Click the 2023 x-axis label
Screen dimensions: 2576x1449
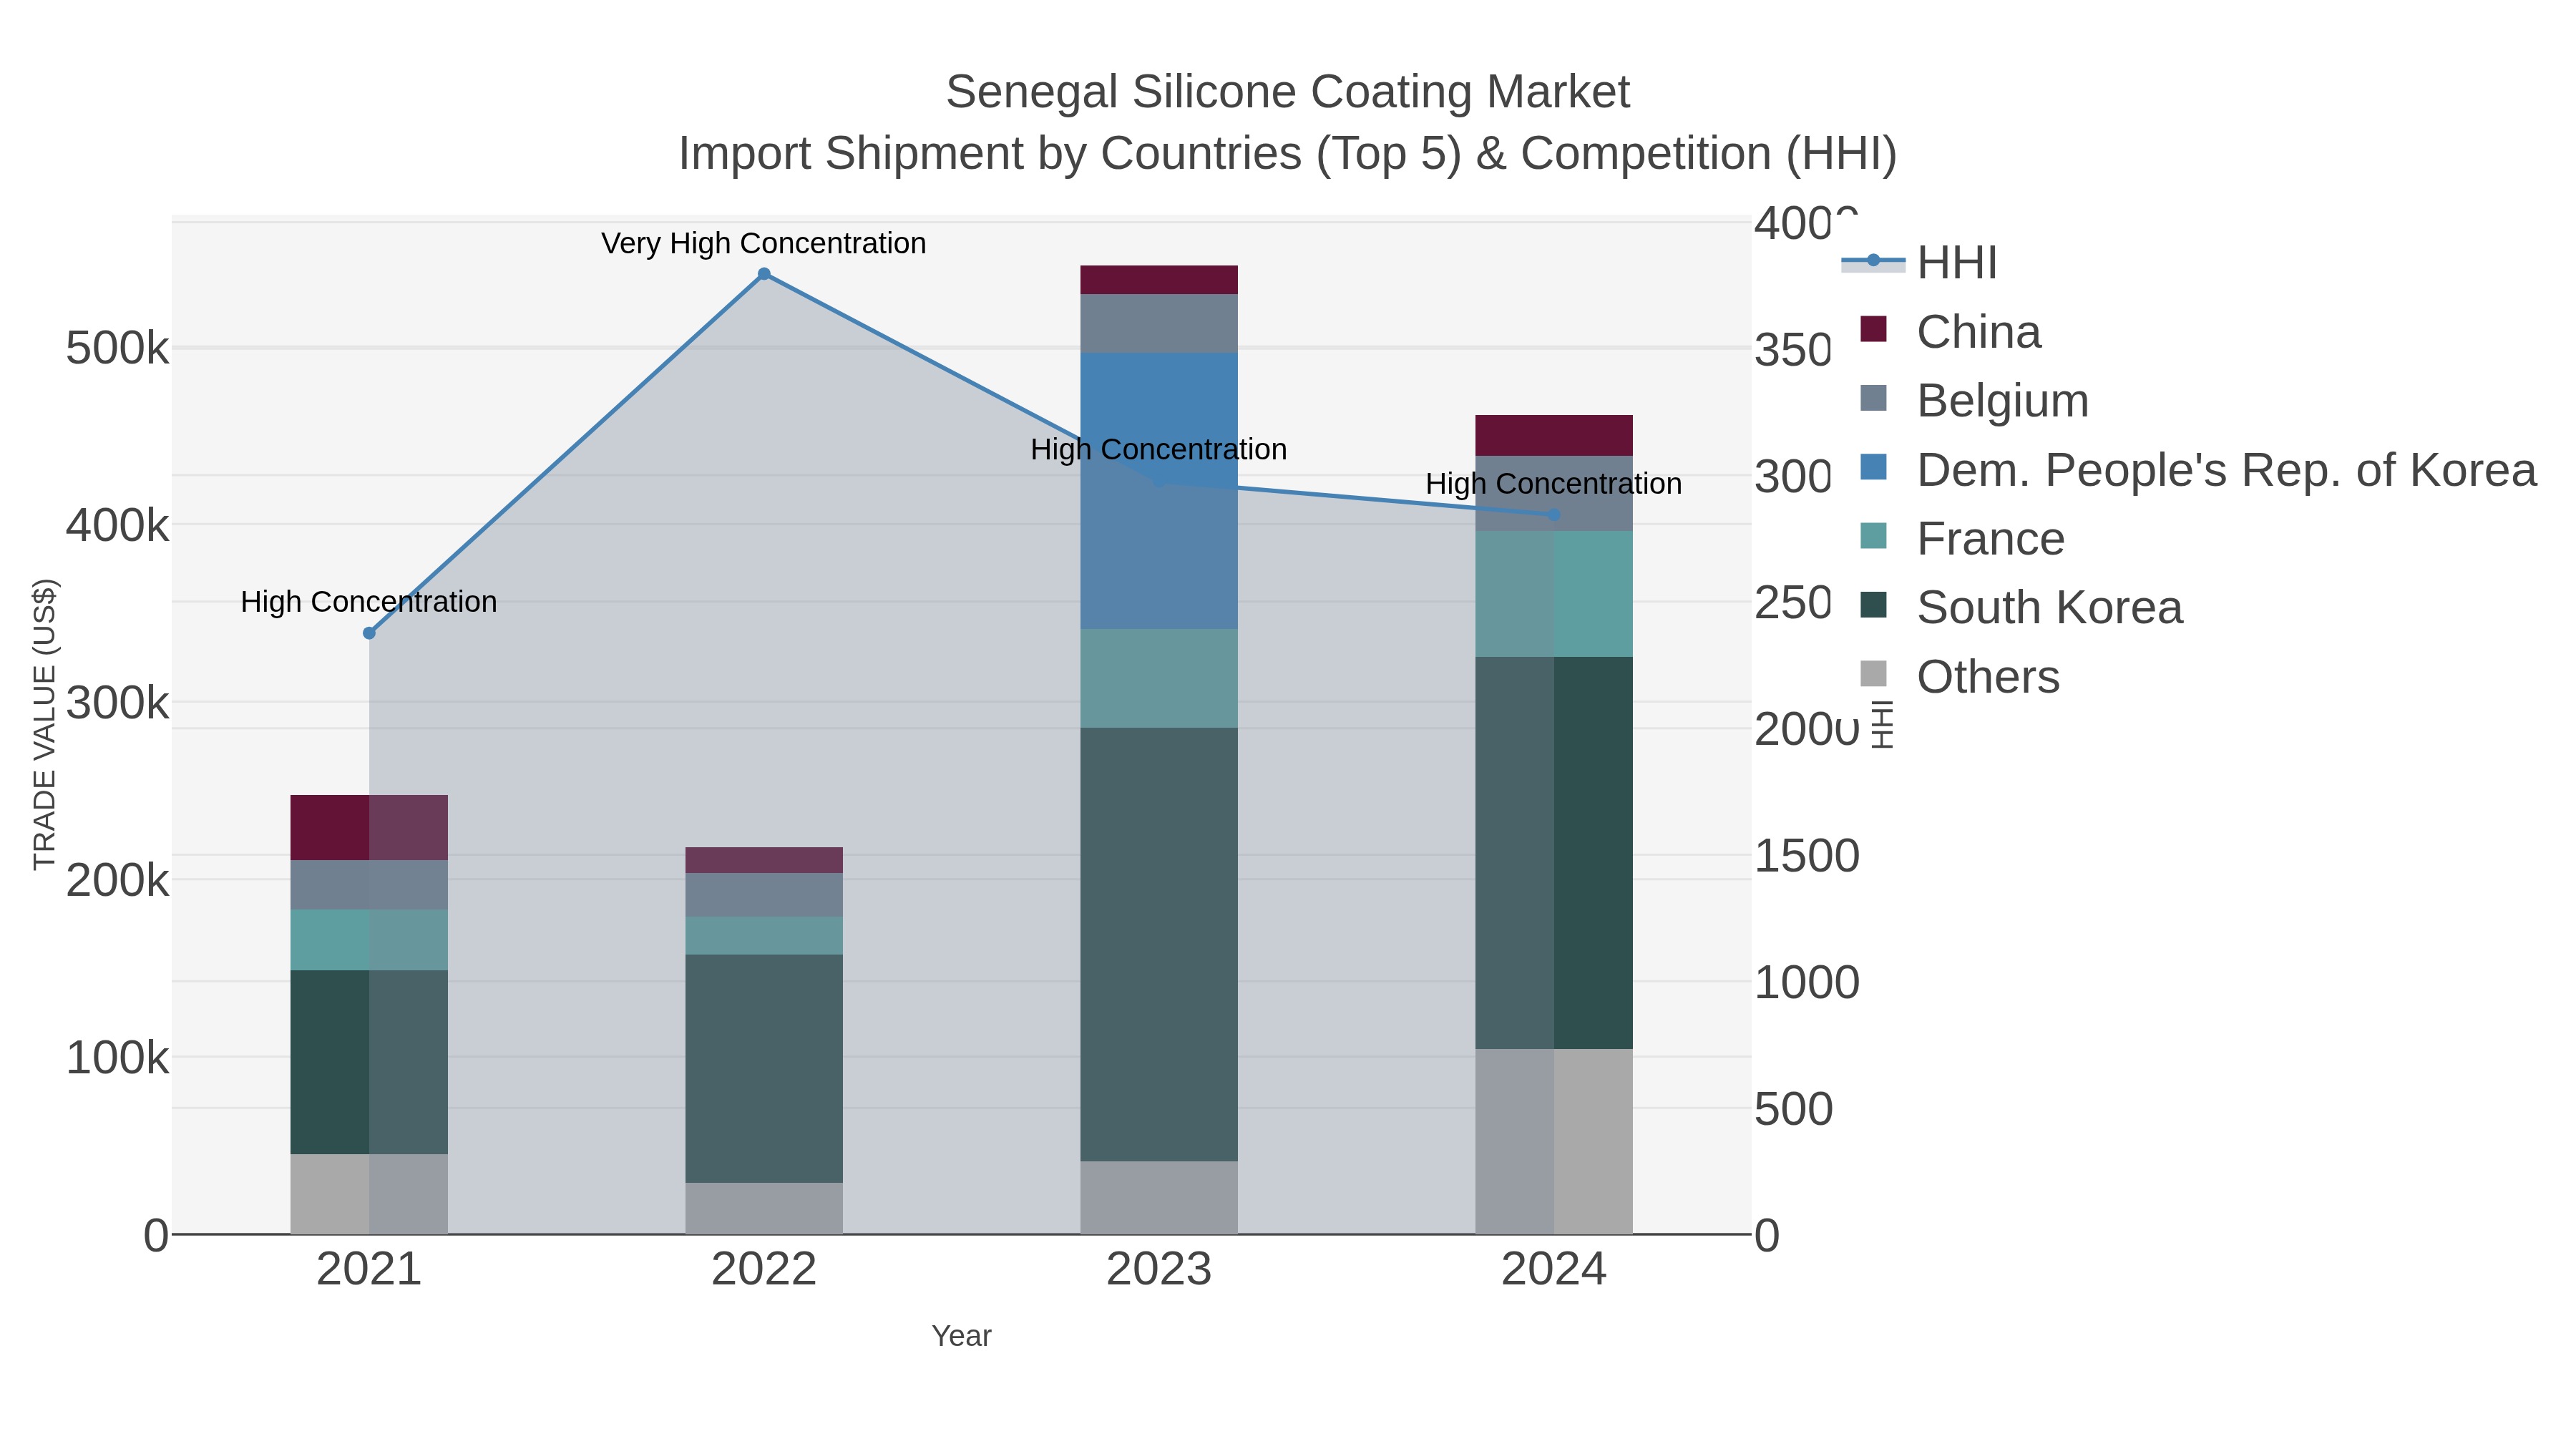pyautogui.click(x=1159, y=1270)
